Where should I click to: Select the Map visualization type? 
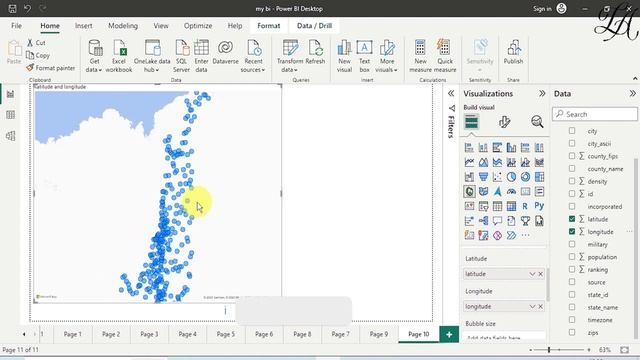pos(469,191)
